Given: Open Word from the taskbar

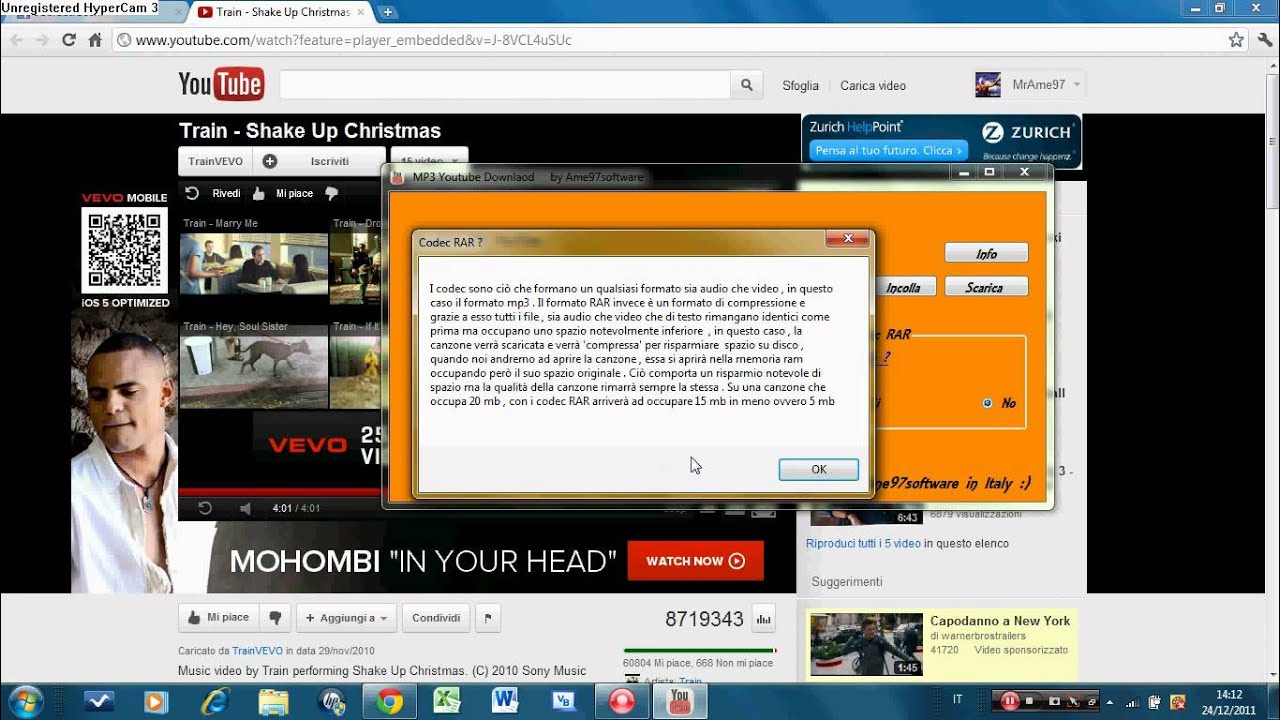Looking at the screenshot, I should click(x=505, y=702).
